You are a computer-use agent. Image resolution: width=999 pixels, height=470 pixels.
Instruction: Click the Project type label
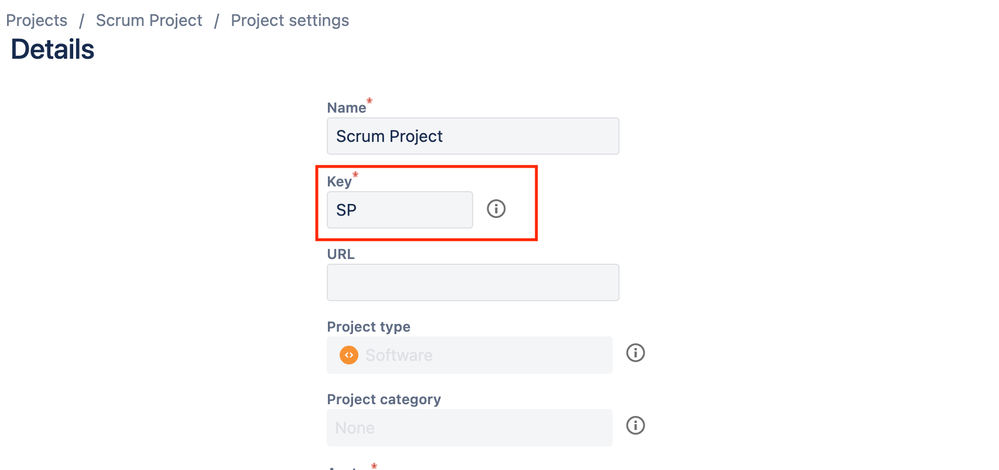click(368, 327)
